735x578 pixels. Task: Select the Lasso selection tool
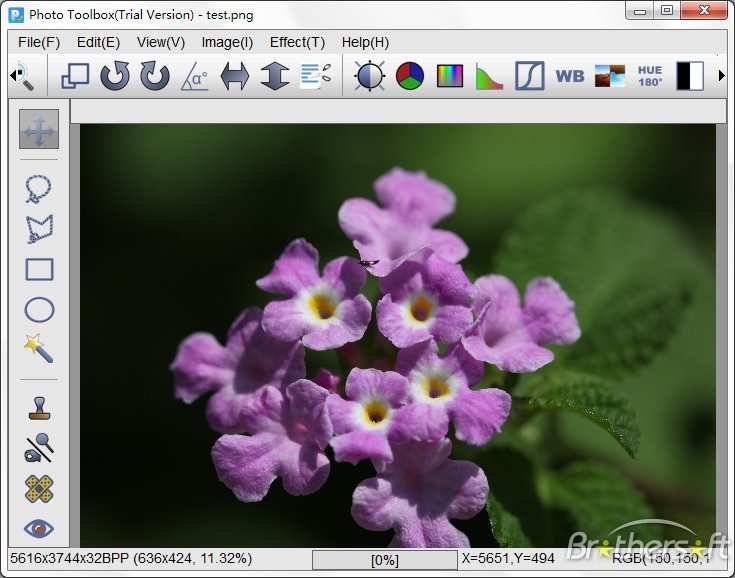point(38,189)
